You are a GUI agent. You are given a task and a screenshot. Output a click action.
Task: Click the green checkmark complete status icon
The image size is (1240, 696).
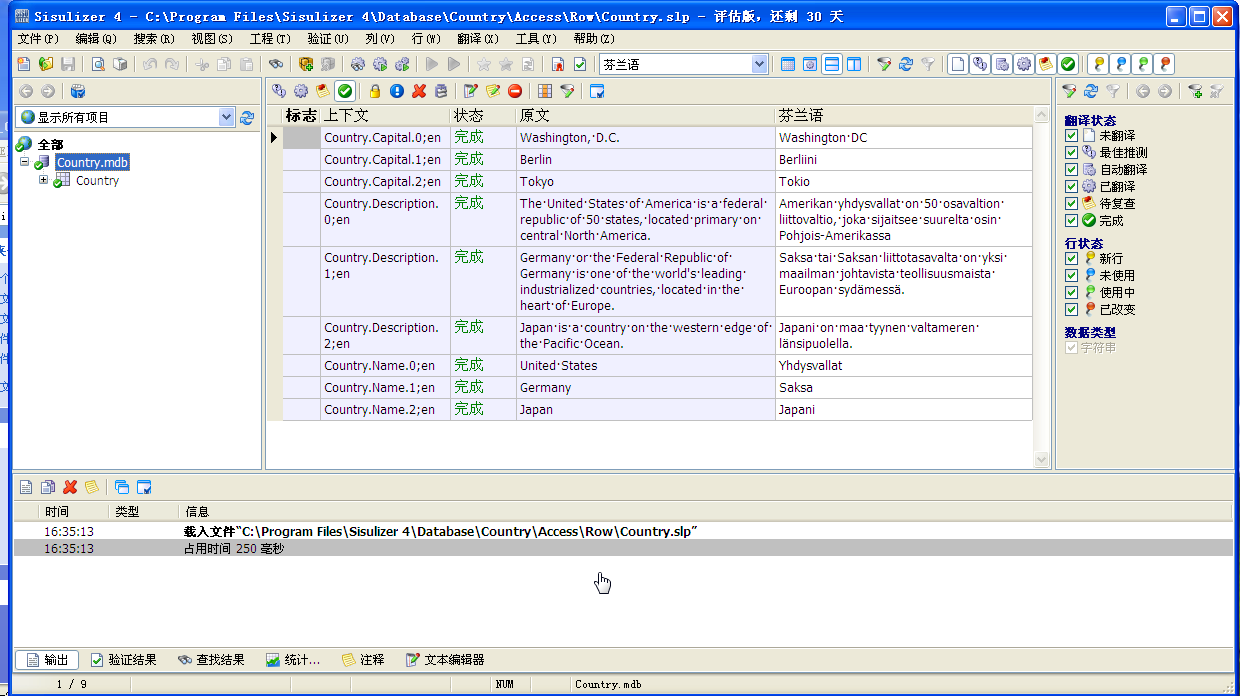pos(344,91)
